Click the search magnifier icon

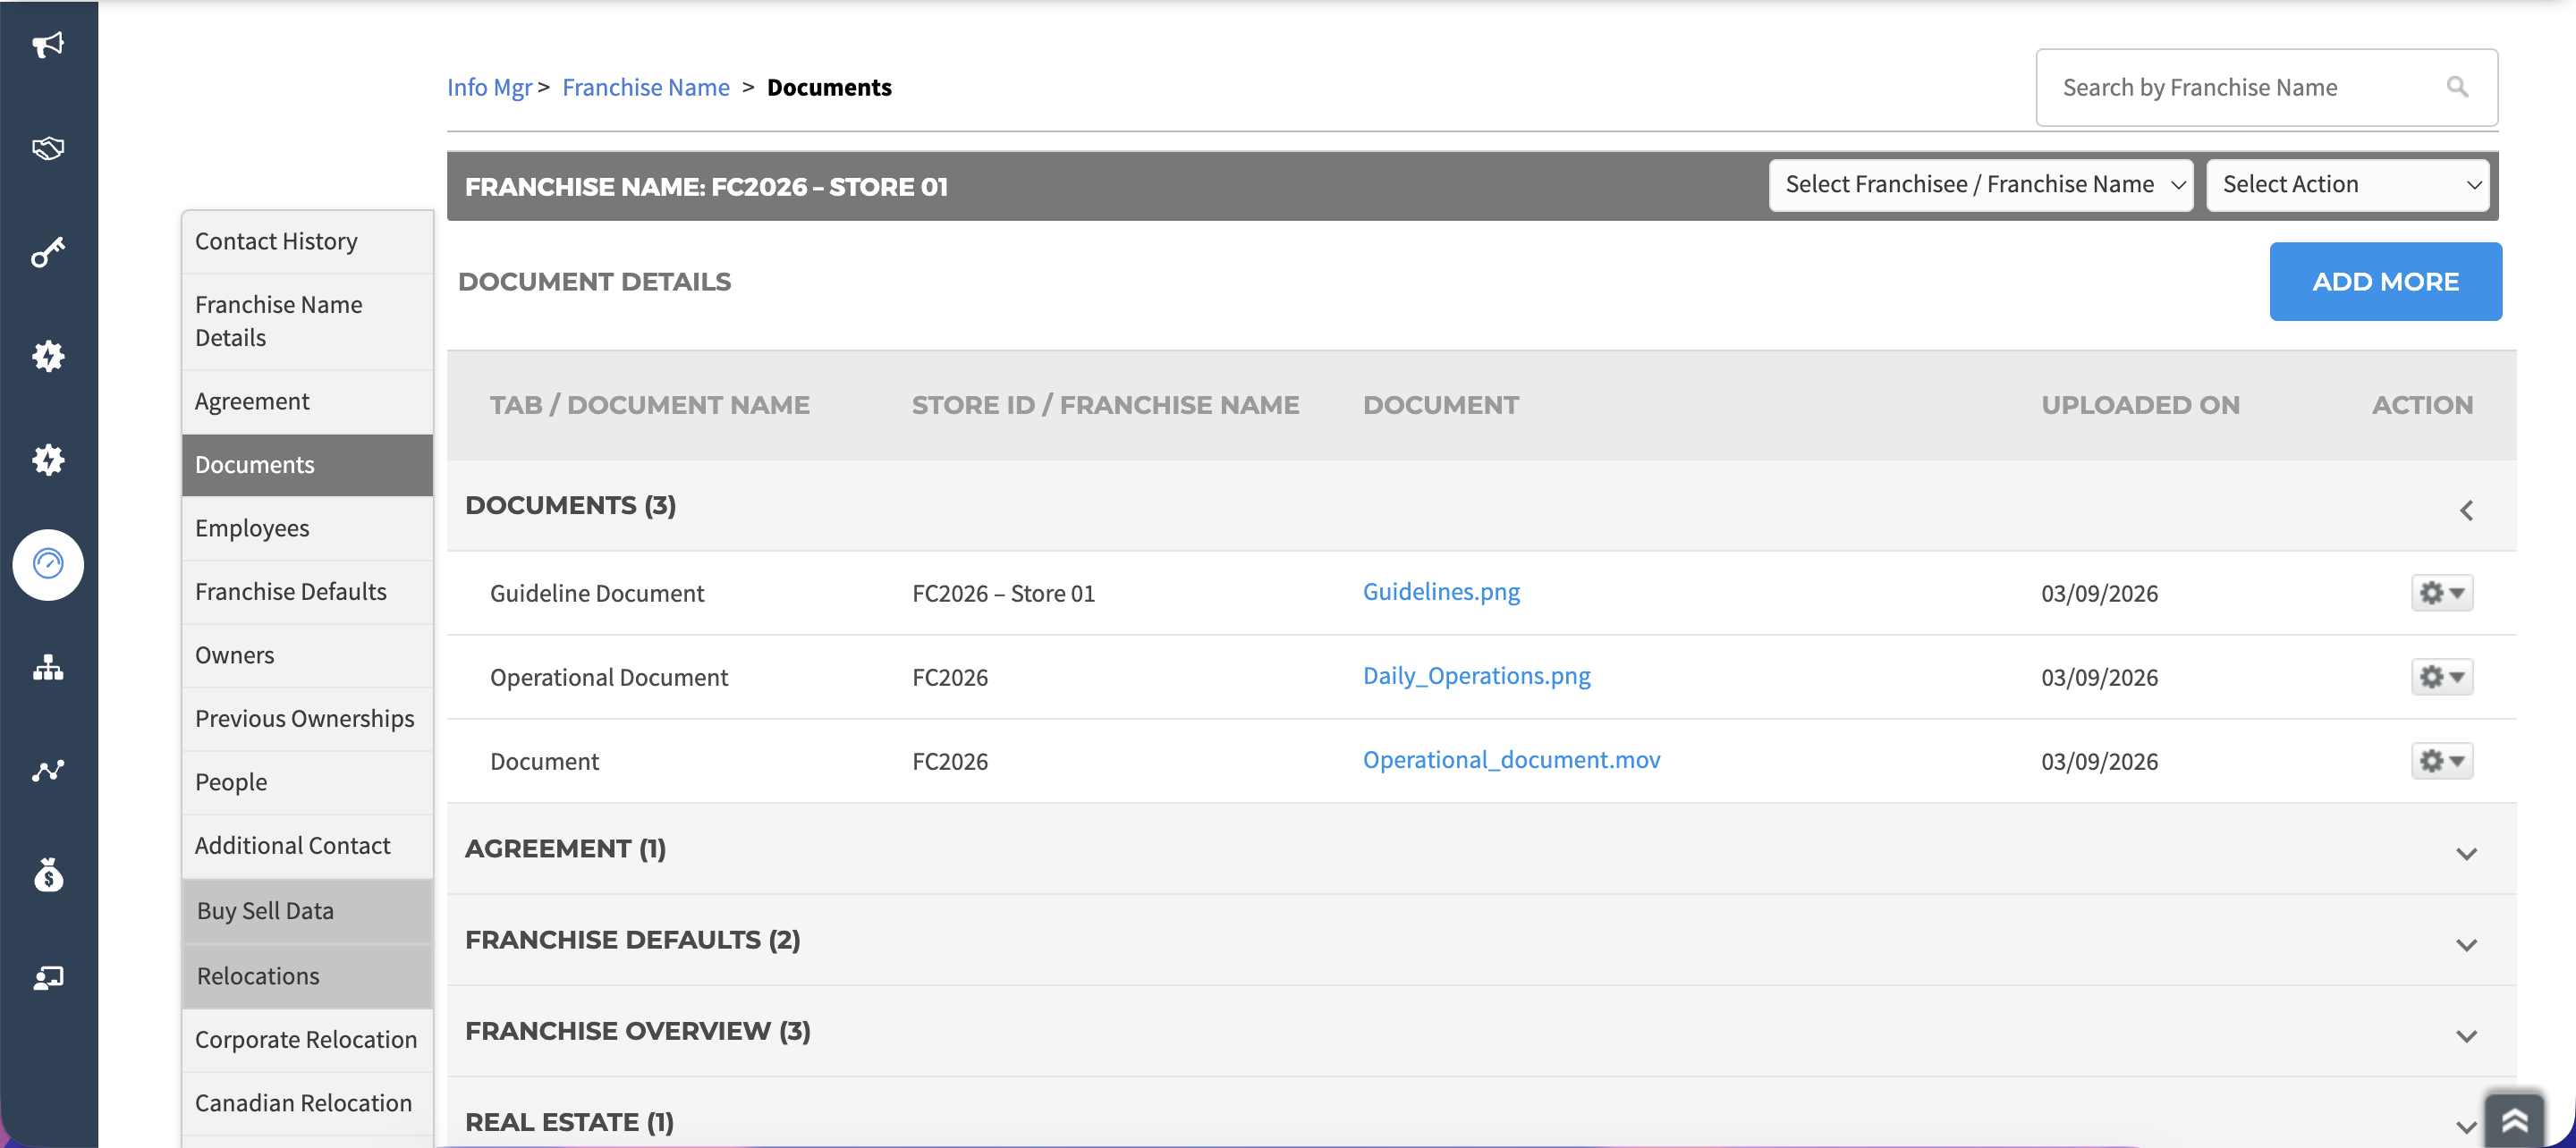point(2457,88)
